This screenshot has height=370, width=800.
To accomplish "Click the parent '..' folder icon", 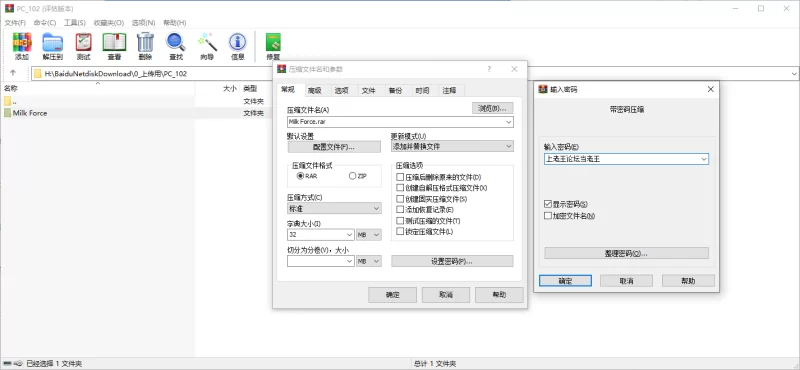I will pyautogui.click(x=7, y=101).
